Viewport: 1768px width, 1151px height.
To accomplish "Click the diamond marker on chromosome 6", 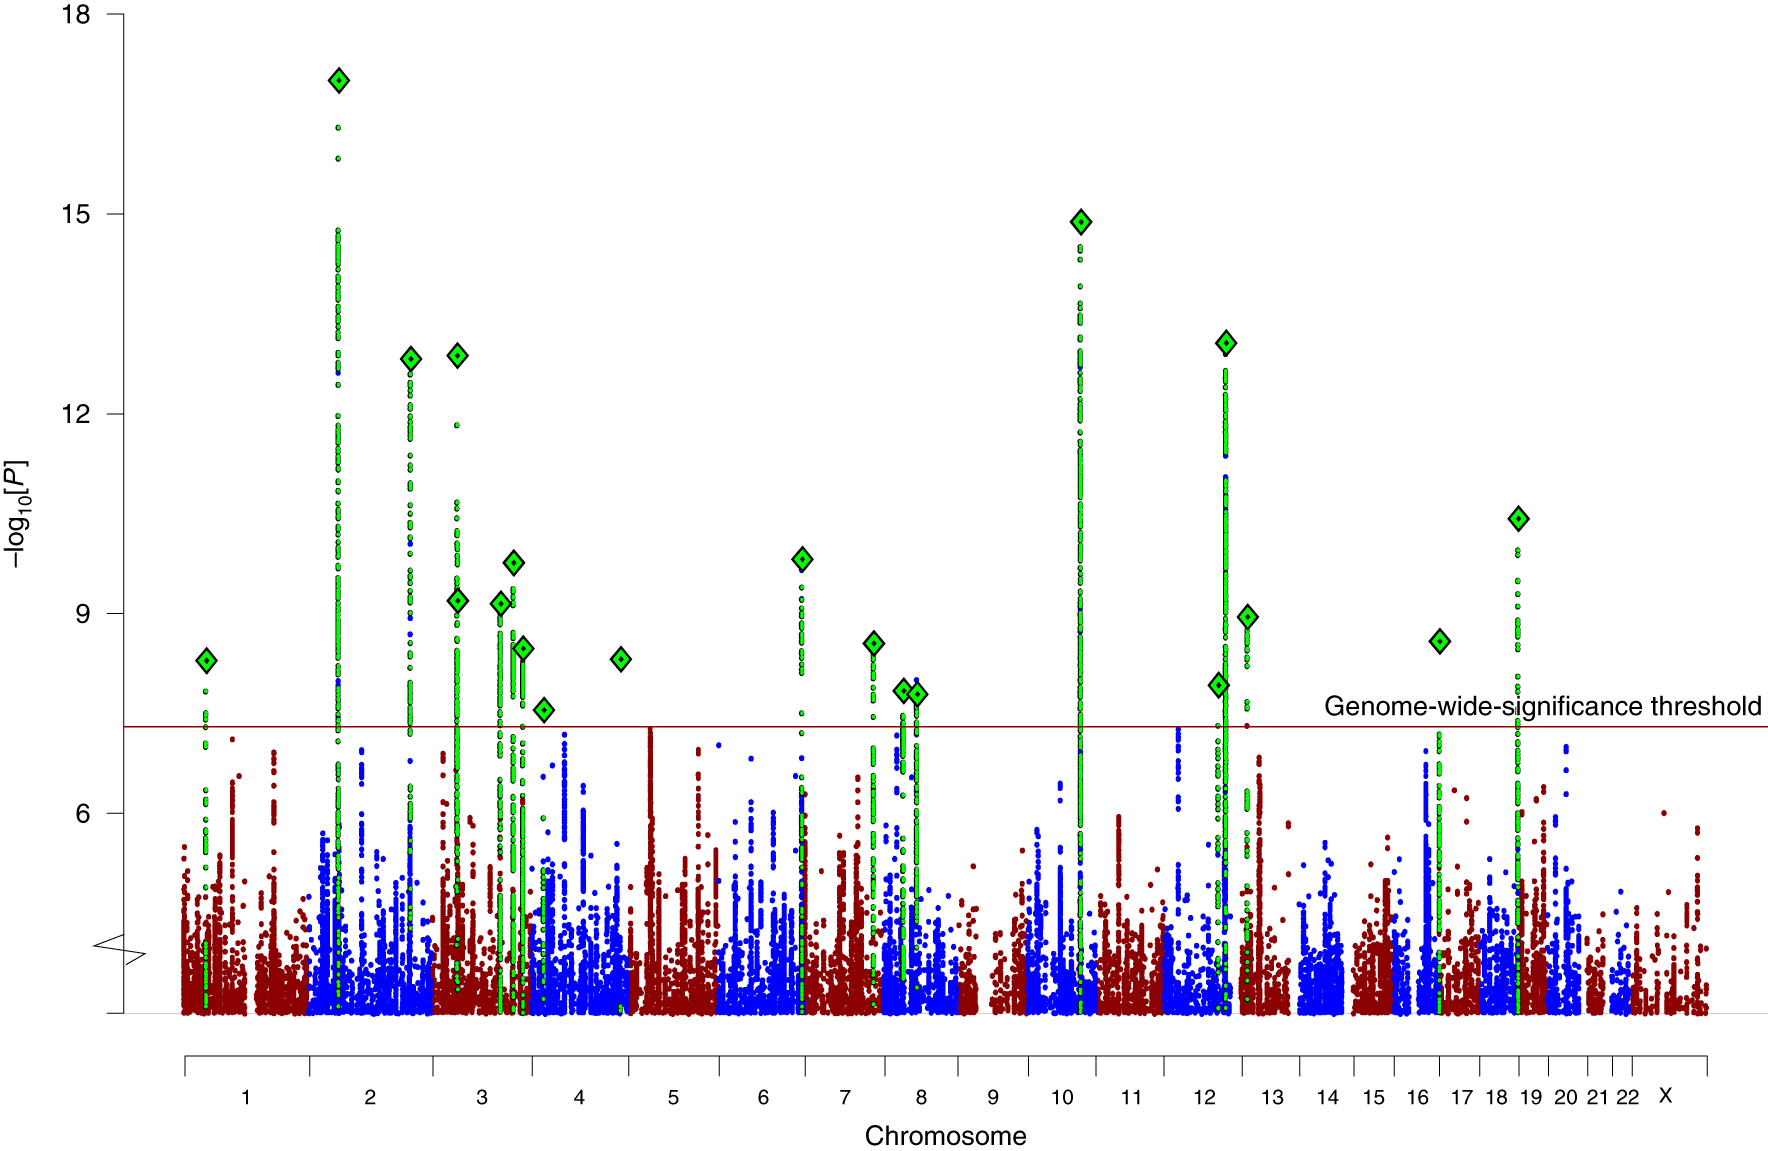I will (x=802, y=560).
